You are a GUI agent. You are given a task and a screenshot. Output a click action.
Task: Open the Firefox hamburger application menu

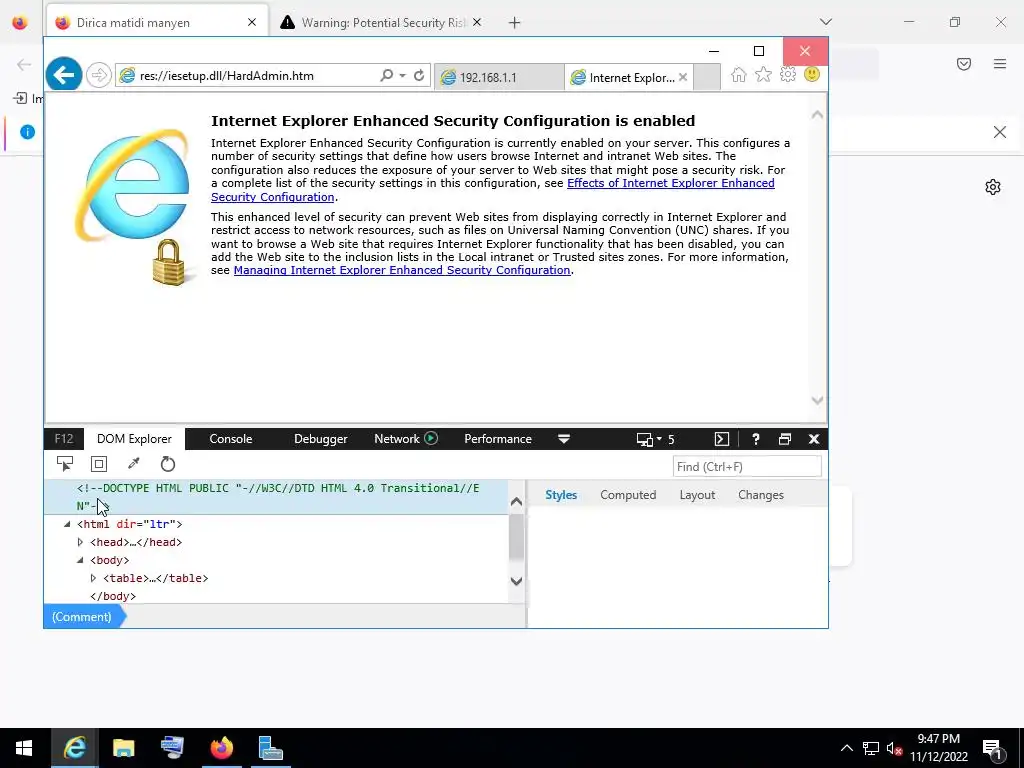1000,64
